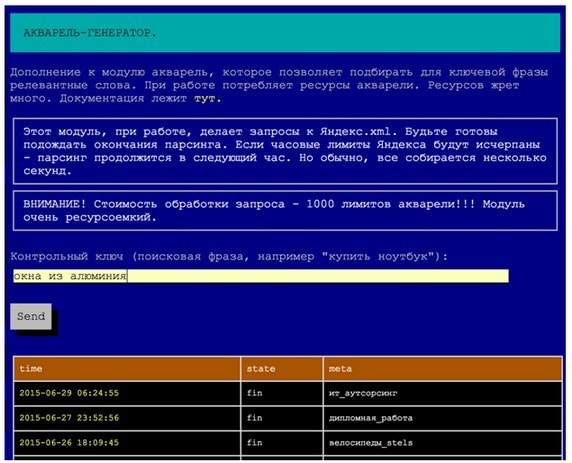Click the "велосипеды_stels" meta cell
572x463 pixels.
coord(442,443)
